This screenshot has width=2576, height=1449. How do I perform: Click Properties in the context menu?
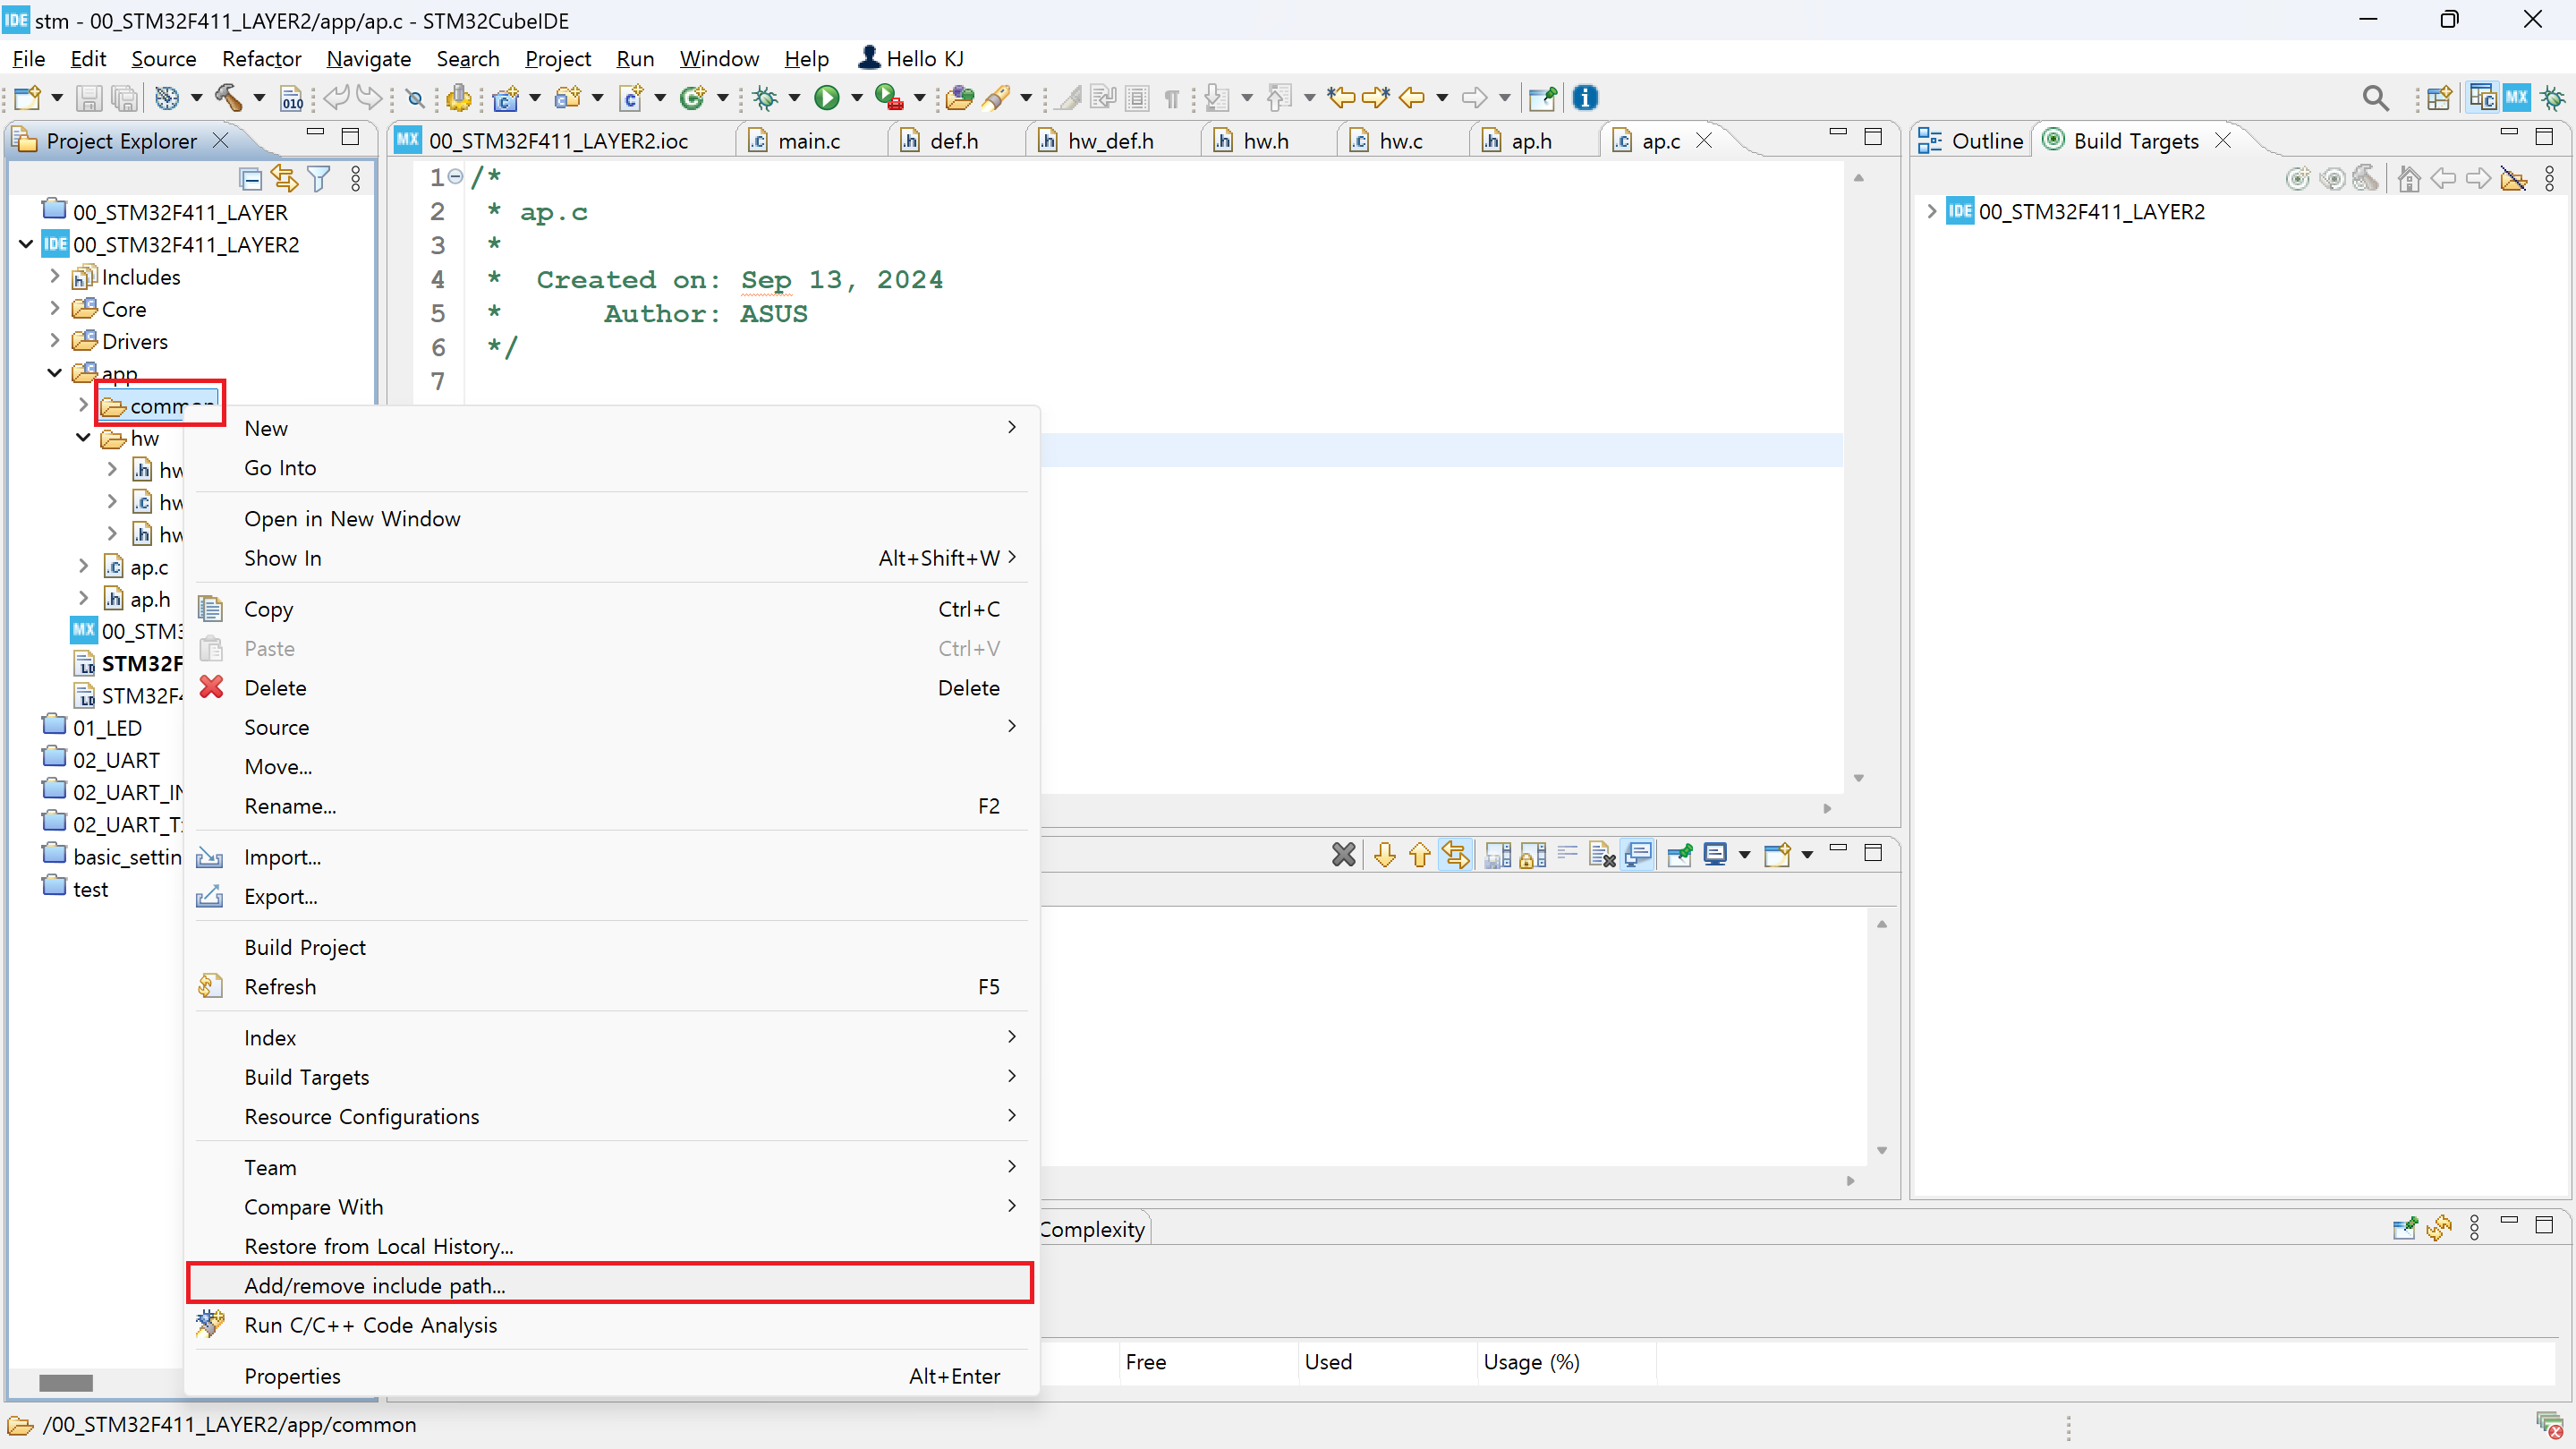click(292, 1376)
